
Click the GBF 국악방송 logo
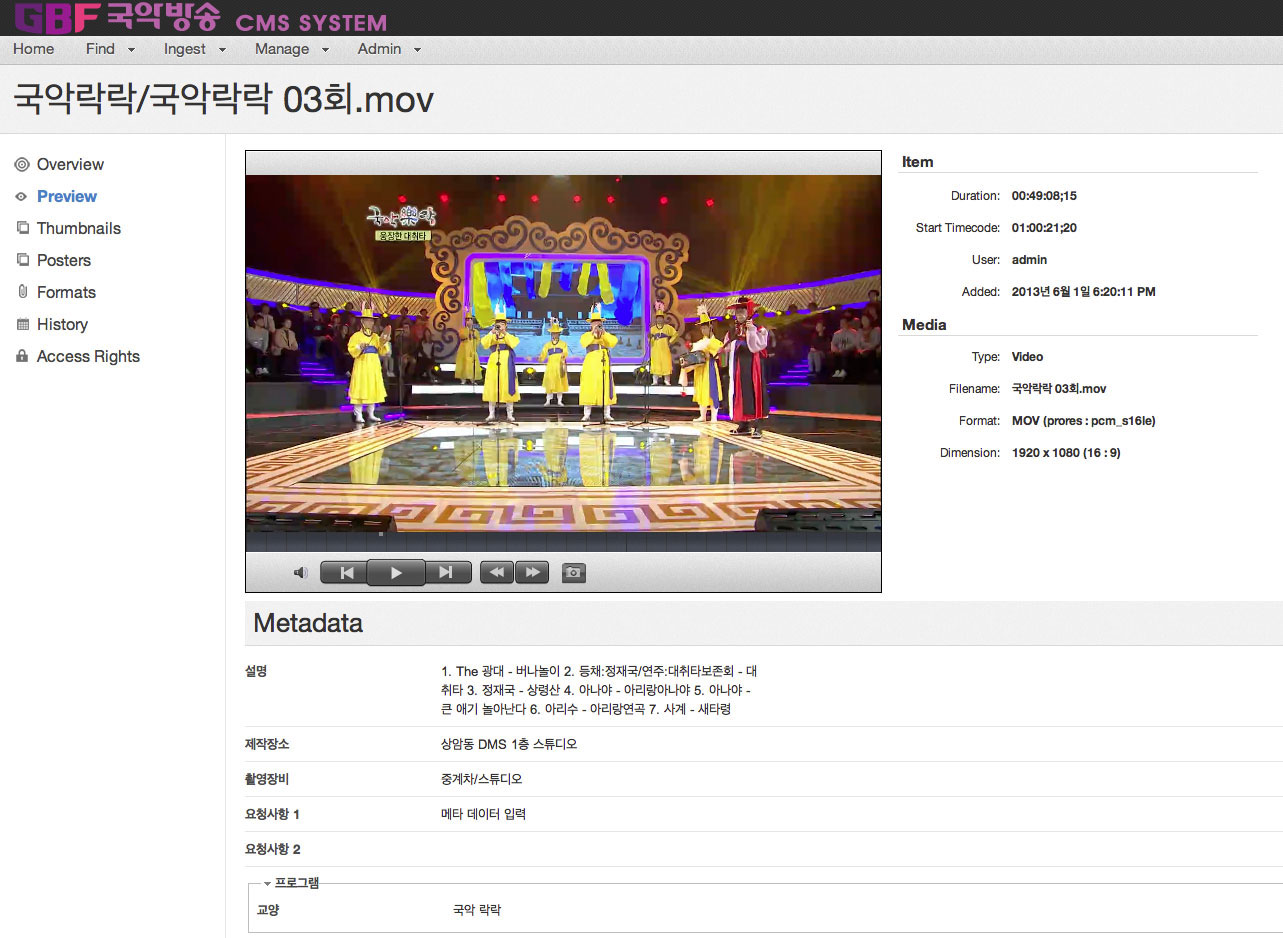click(x=116, y=18)
